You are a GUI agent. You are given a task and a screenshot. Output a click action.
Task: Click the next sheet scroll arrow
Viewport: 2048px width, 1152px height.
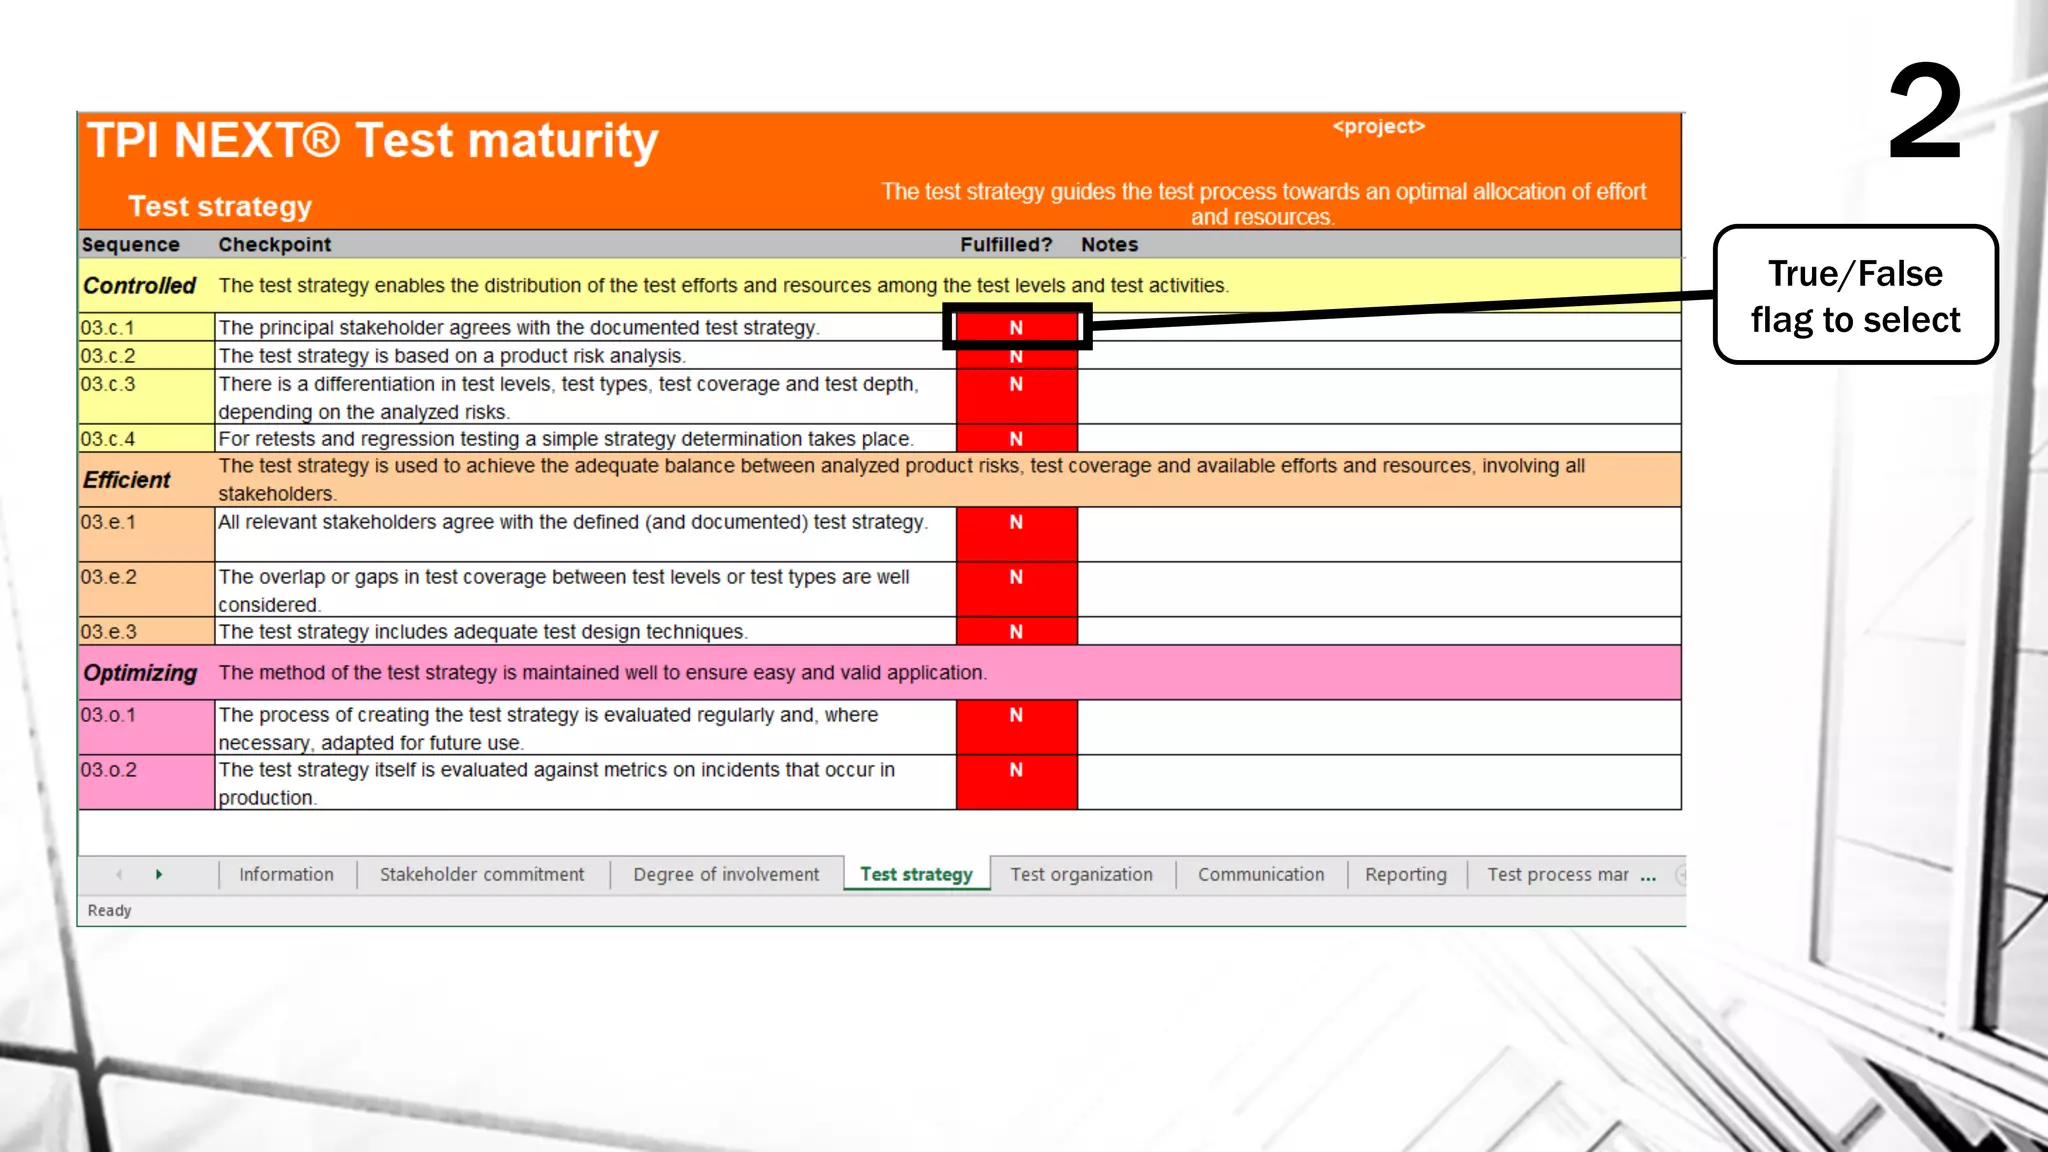coord(159,875)
